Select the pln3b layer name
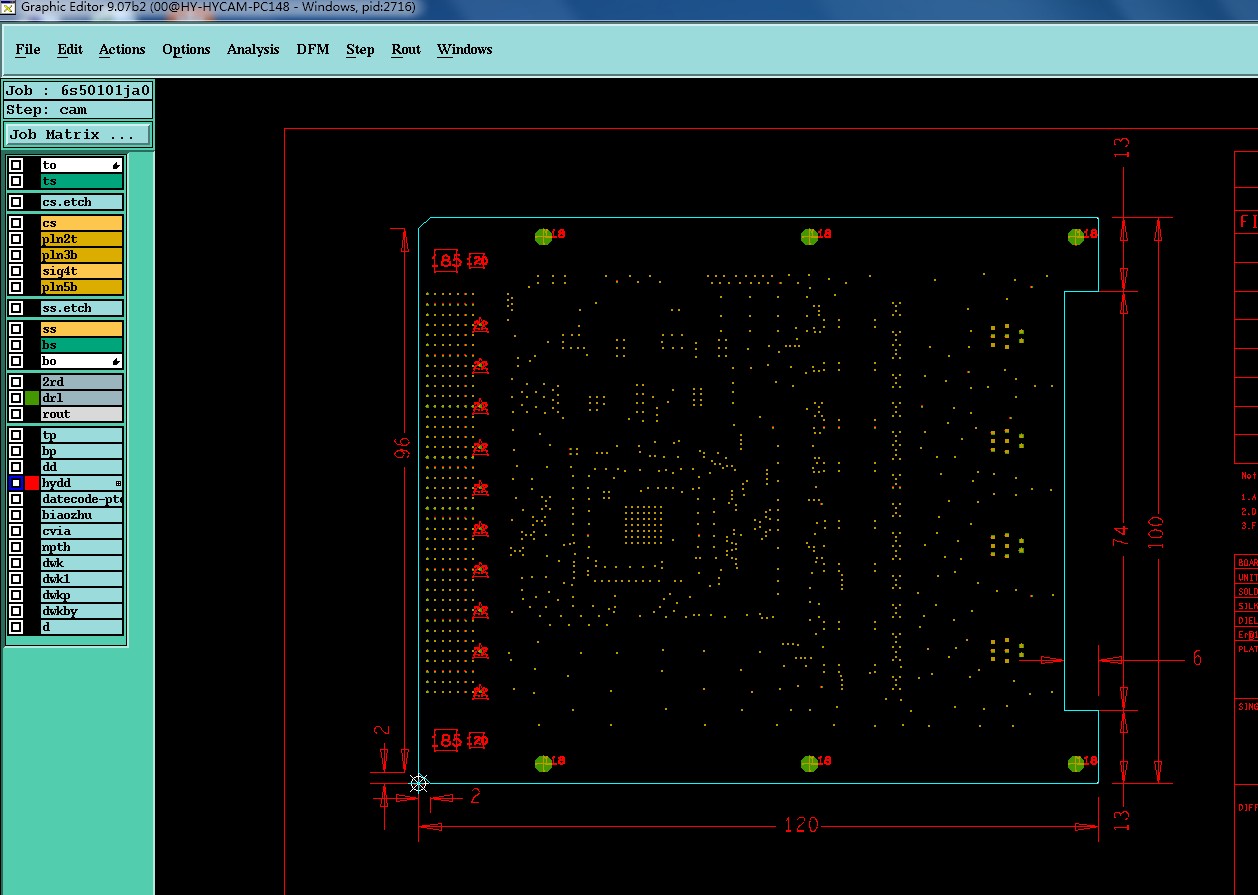 click(82, 255)
